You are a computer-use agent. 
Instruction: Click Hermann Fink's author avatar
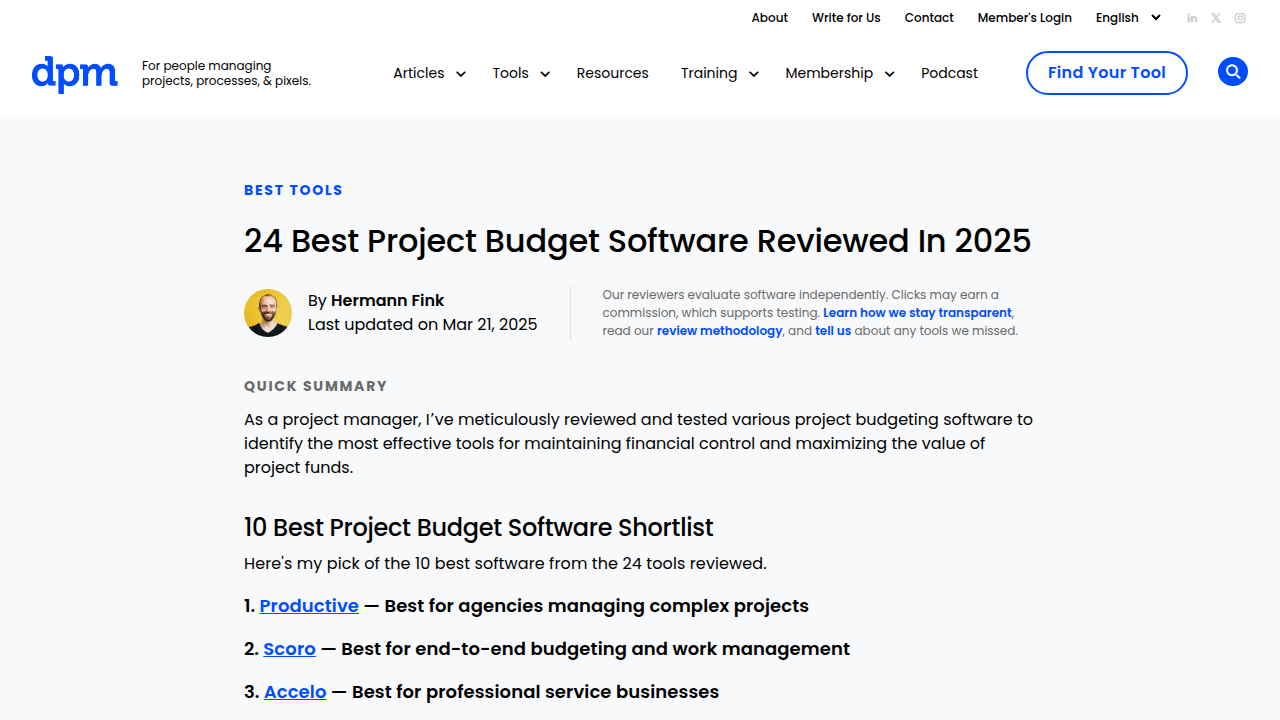(268, 313)
